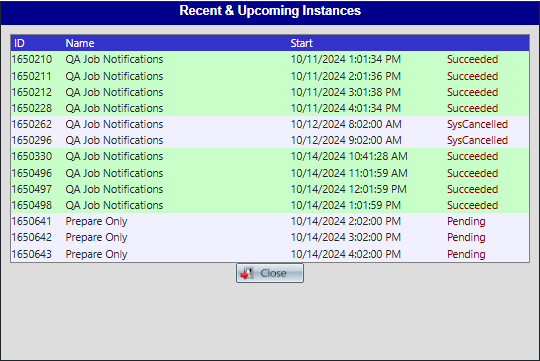Click start time 10/14/2024 2:02:00 PM
The image size is (540, 361).
[346, 221]
